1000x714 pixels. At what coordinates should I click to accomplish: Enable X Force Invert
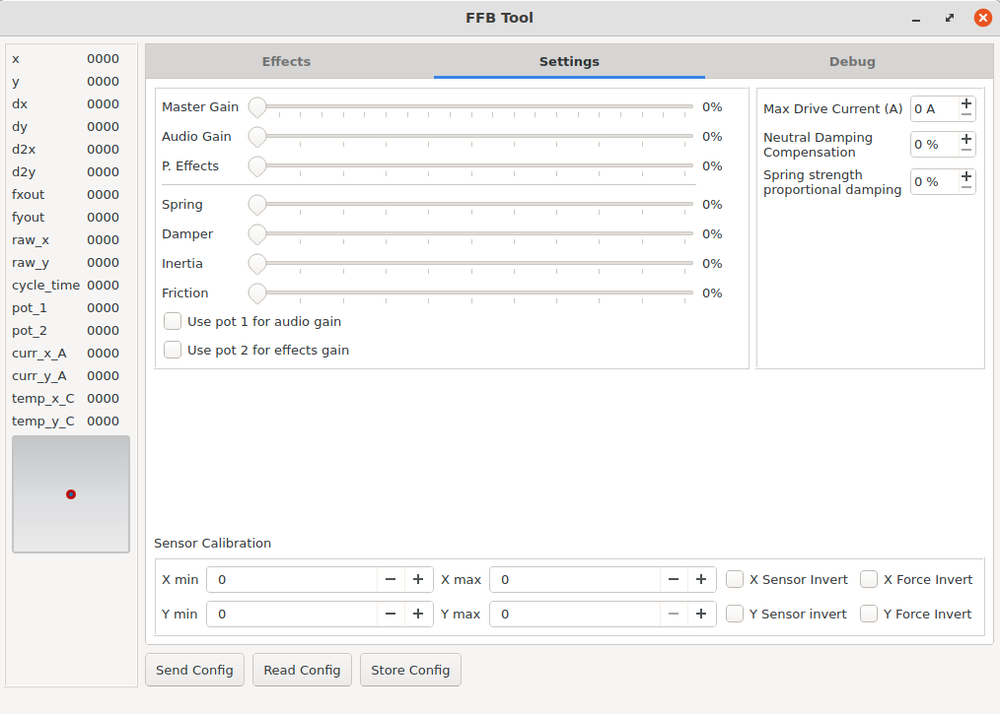868,579
